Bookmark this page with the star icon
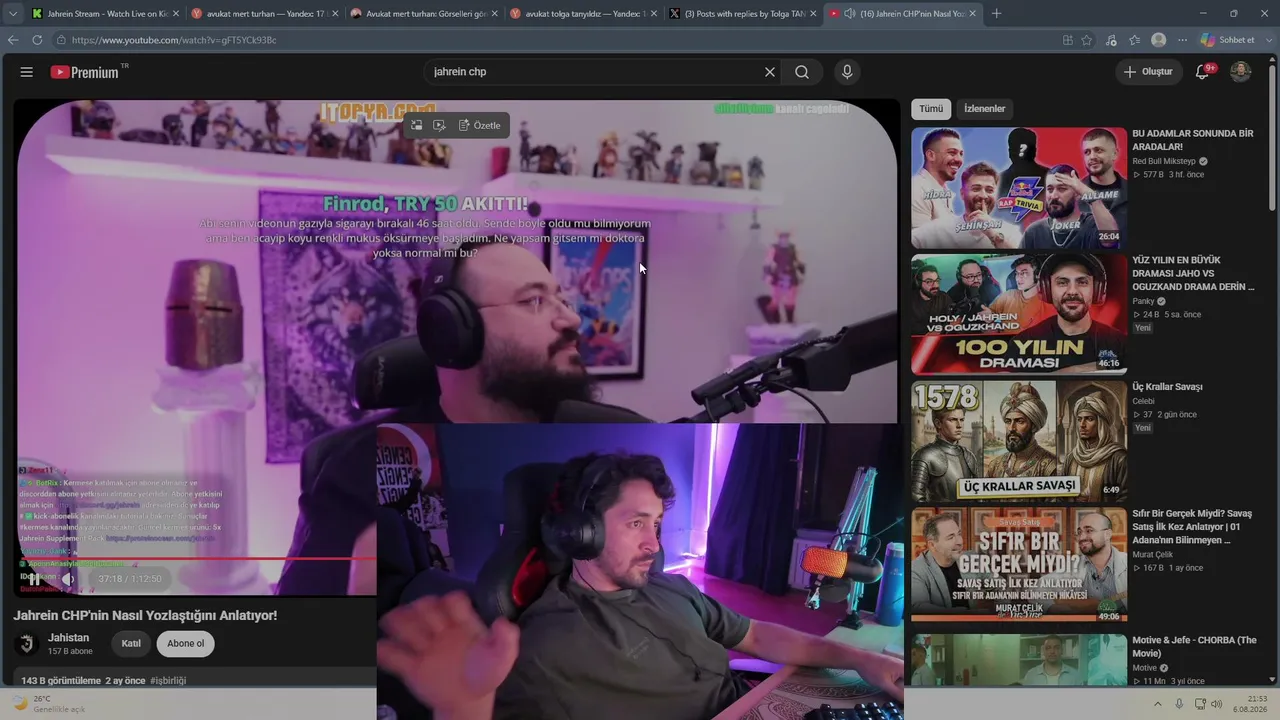 (1087, 40)
